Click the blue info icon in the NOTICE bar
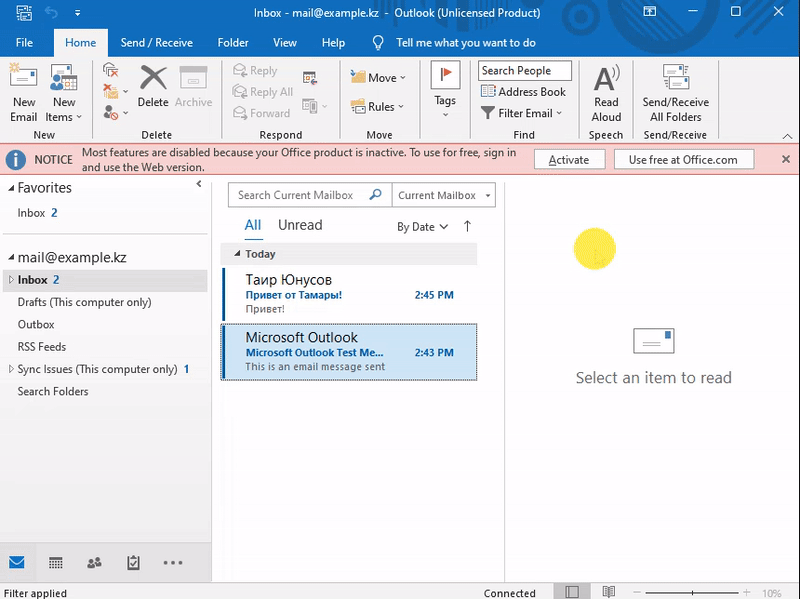Image resolution: width=800 pixels, height=599 pixels. [16, 160]
